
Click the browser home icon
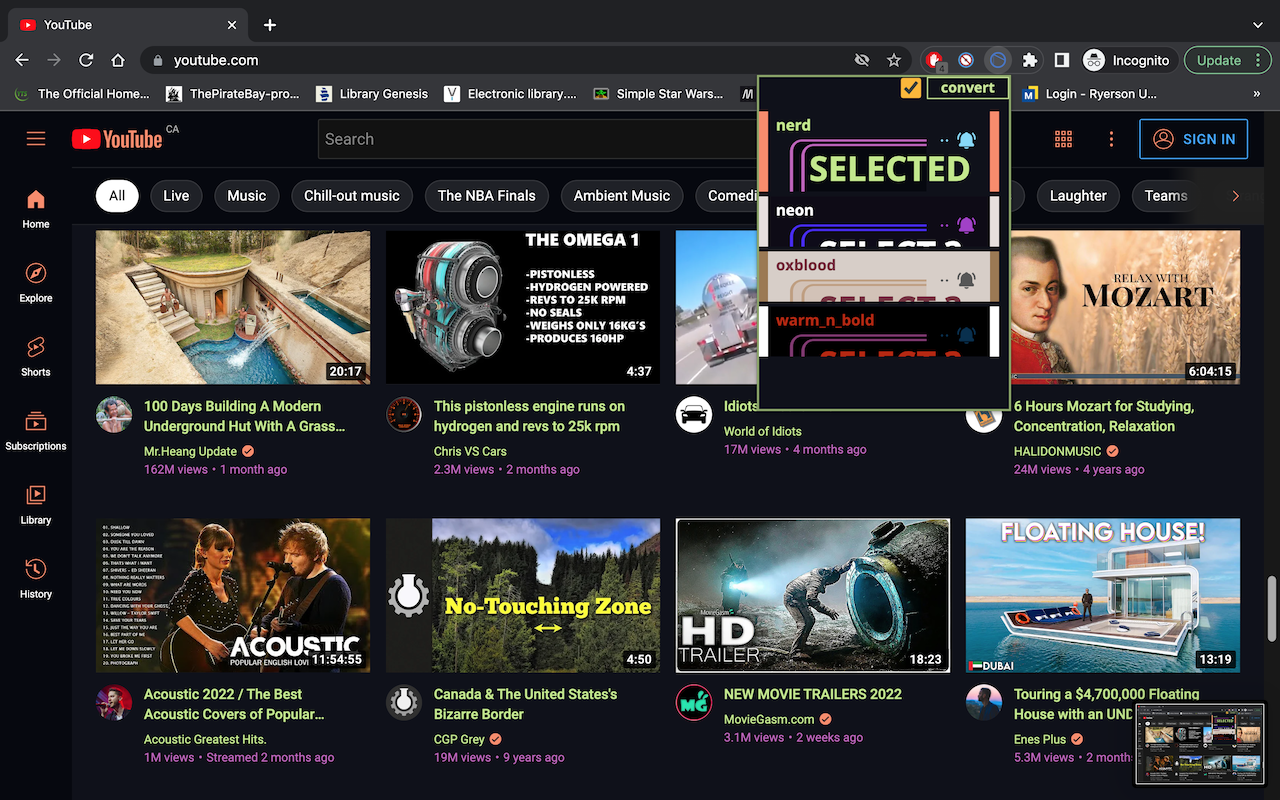[x=118, y=60]
